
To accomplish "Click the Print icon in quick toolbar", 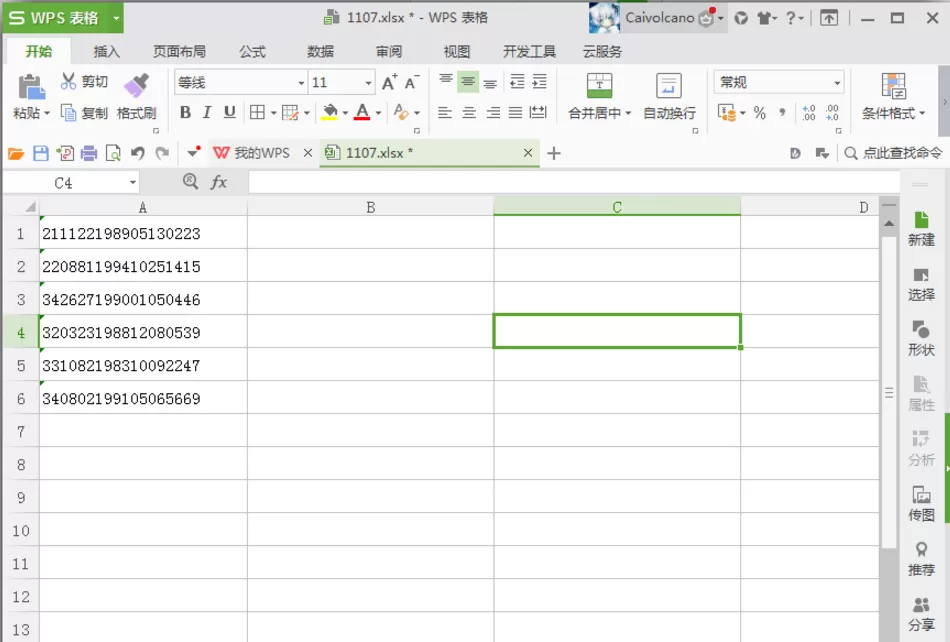I will point(88,153).
